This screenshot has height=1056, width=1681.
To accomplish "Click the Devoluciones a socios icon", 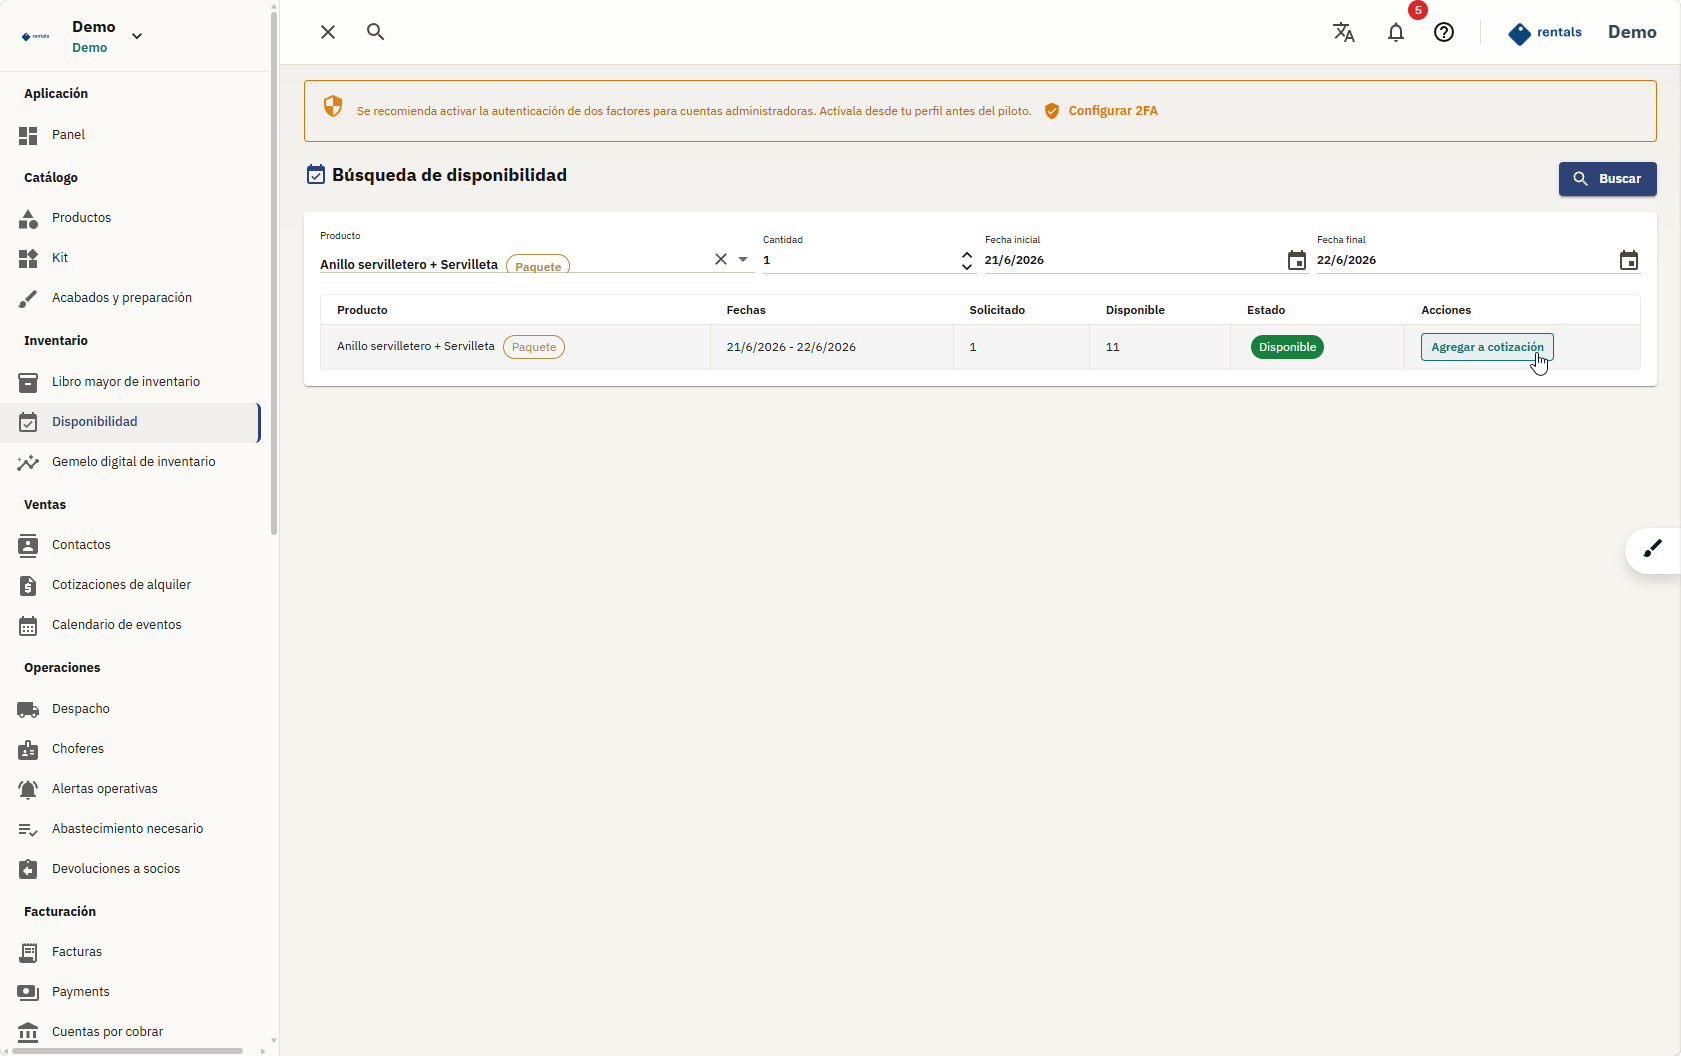I will click(x=28, y=869).
